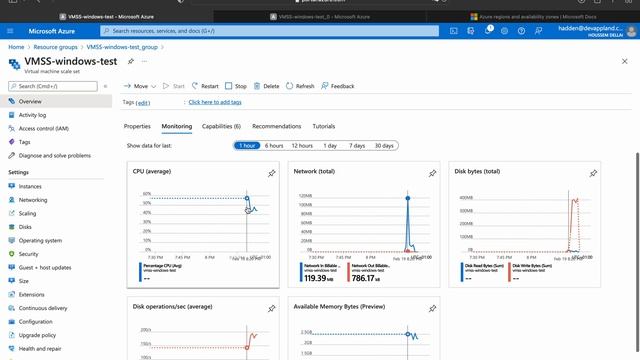
Task: Pin VMSS-windows-test to dashboard
Action: click(131, 61)
